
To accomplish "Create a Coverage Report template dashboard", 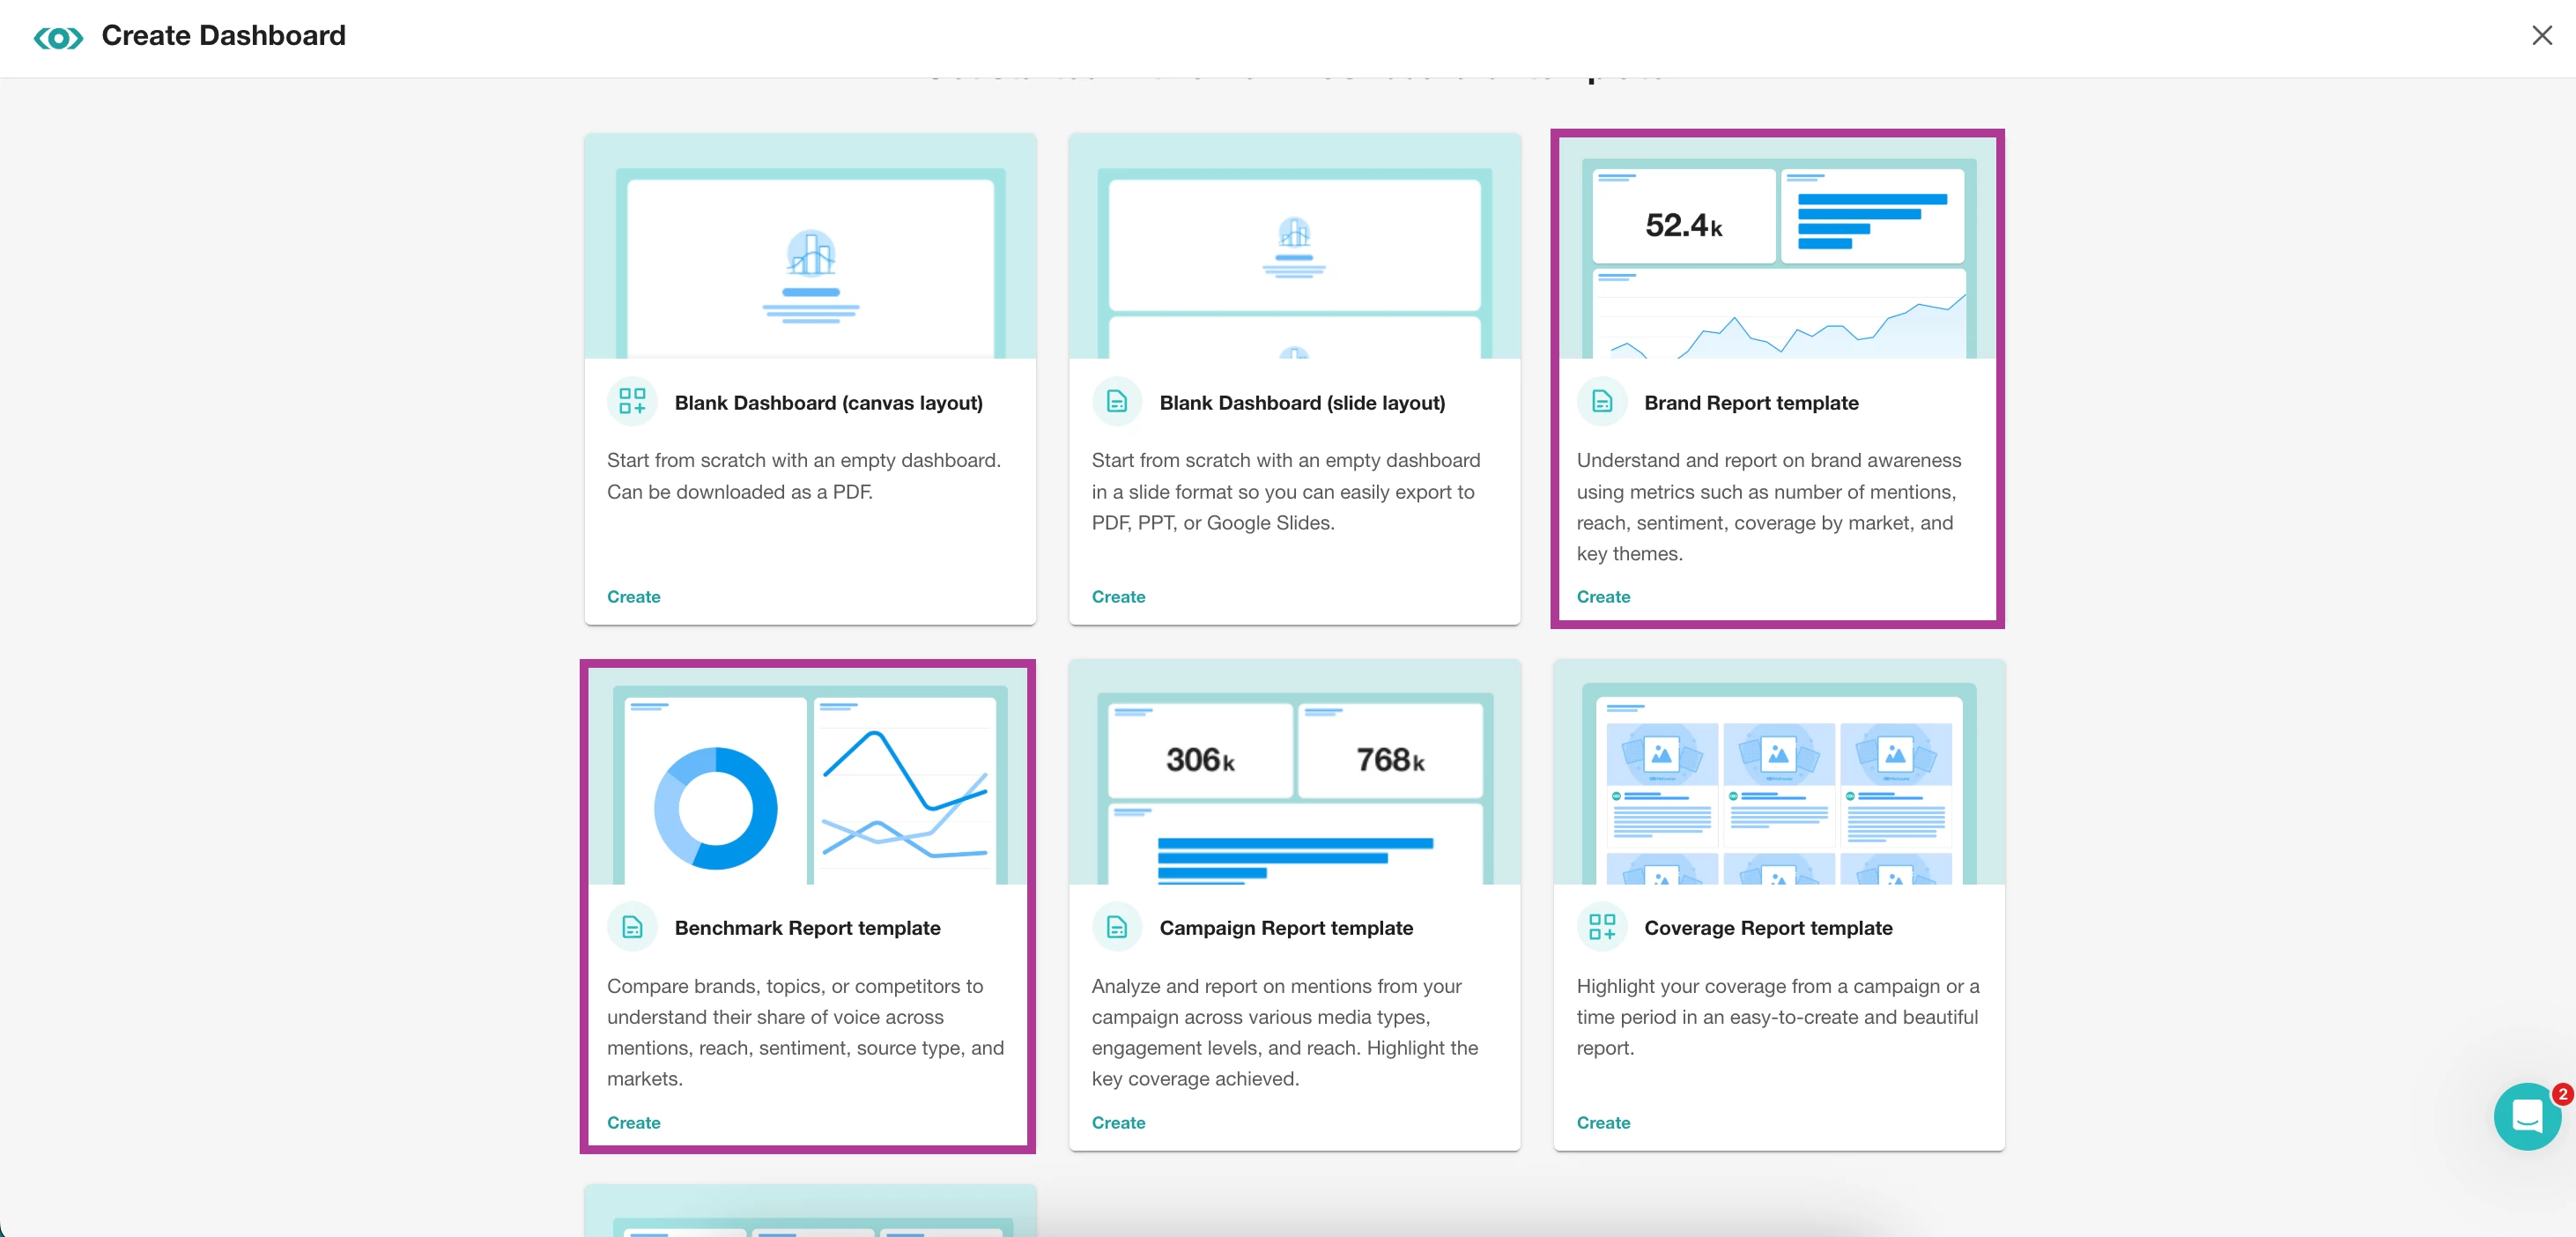I will [1603, 1122].
